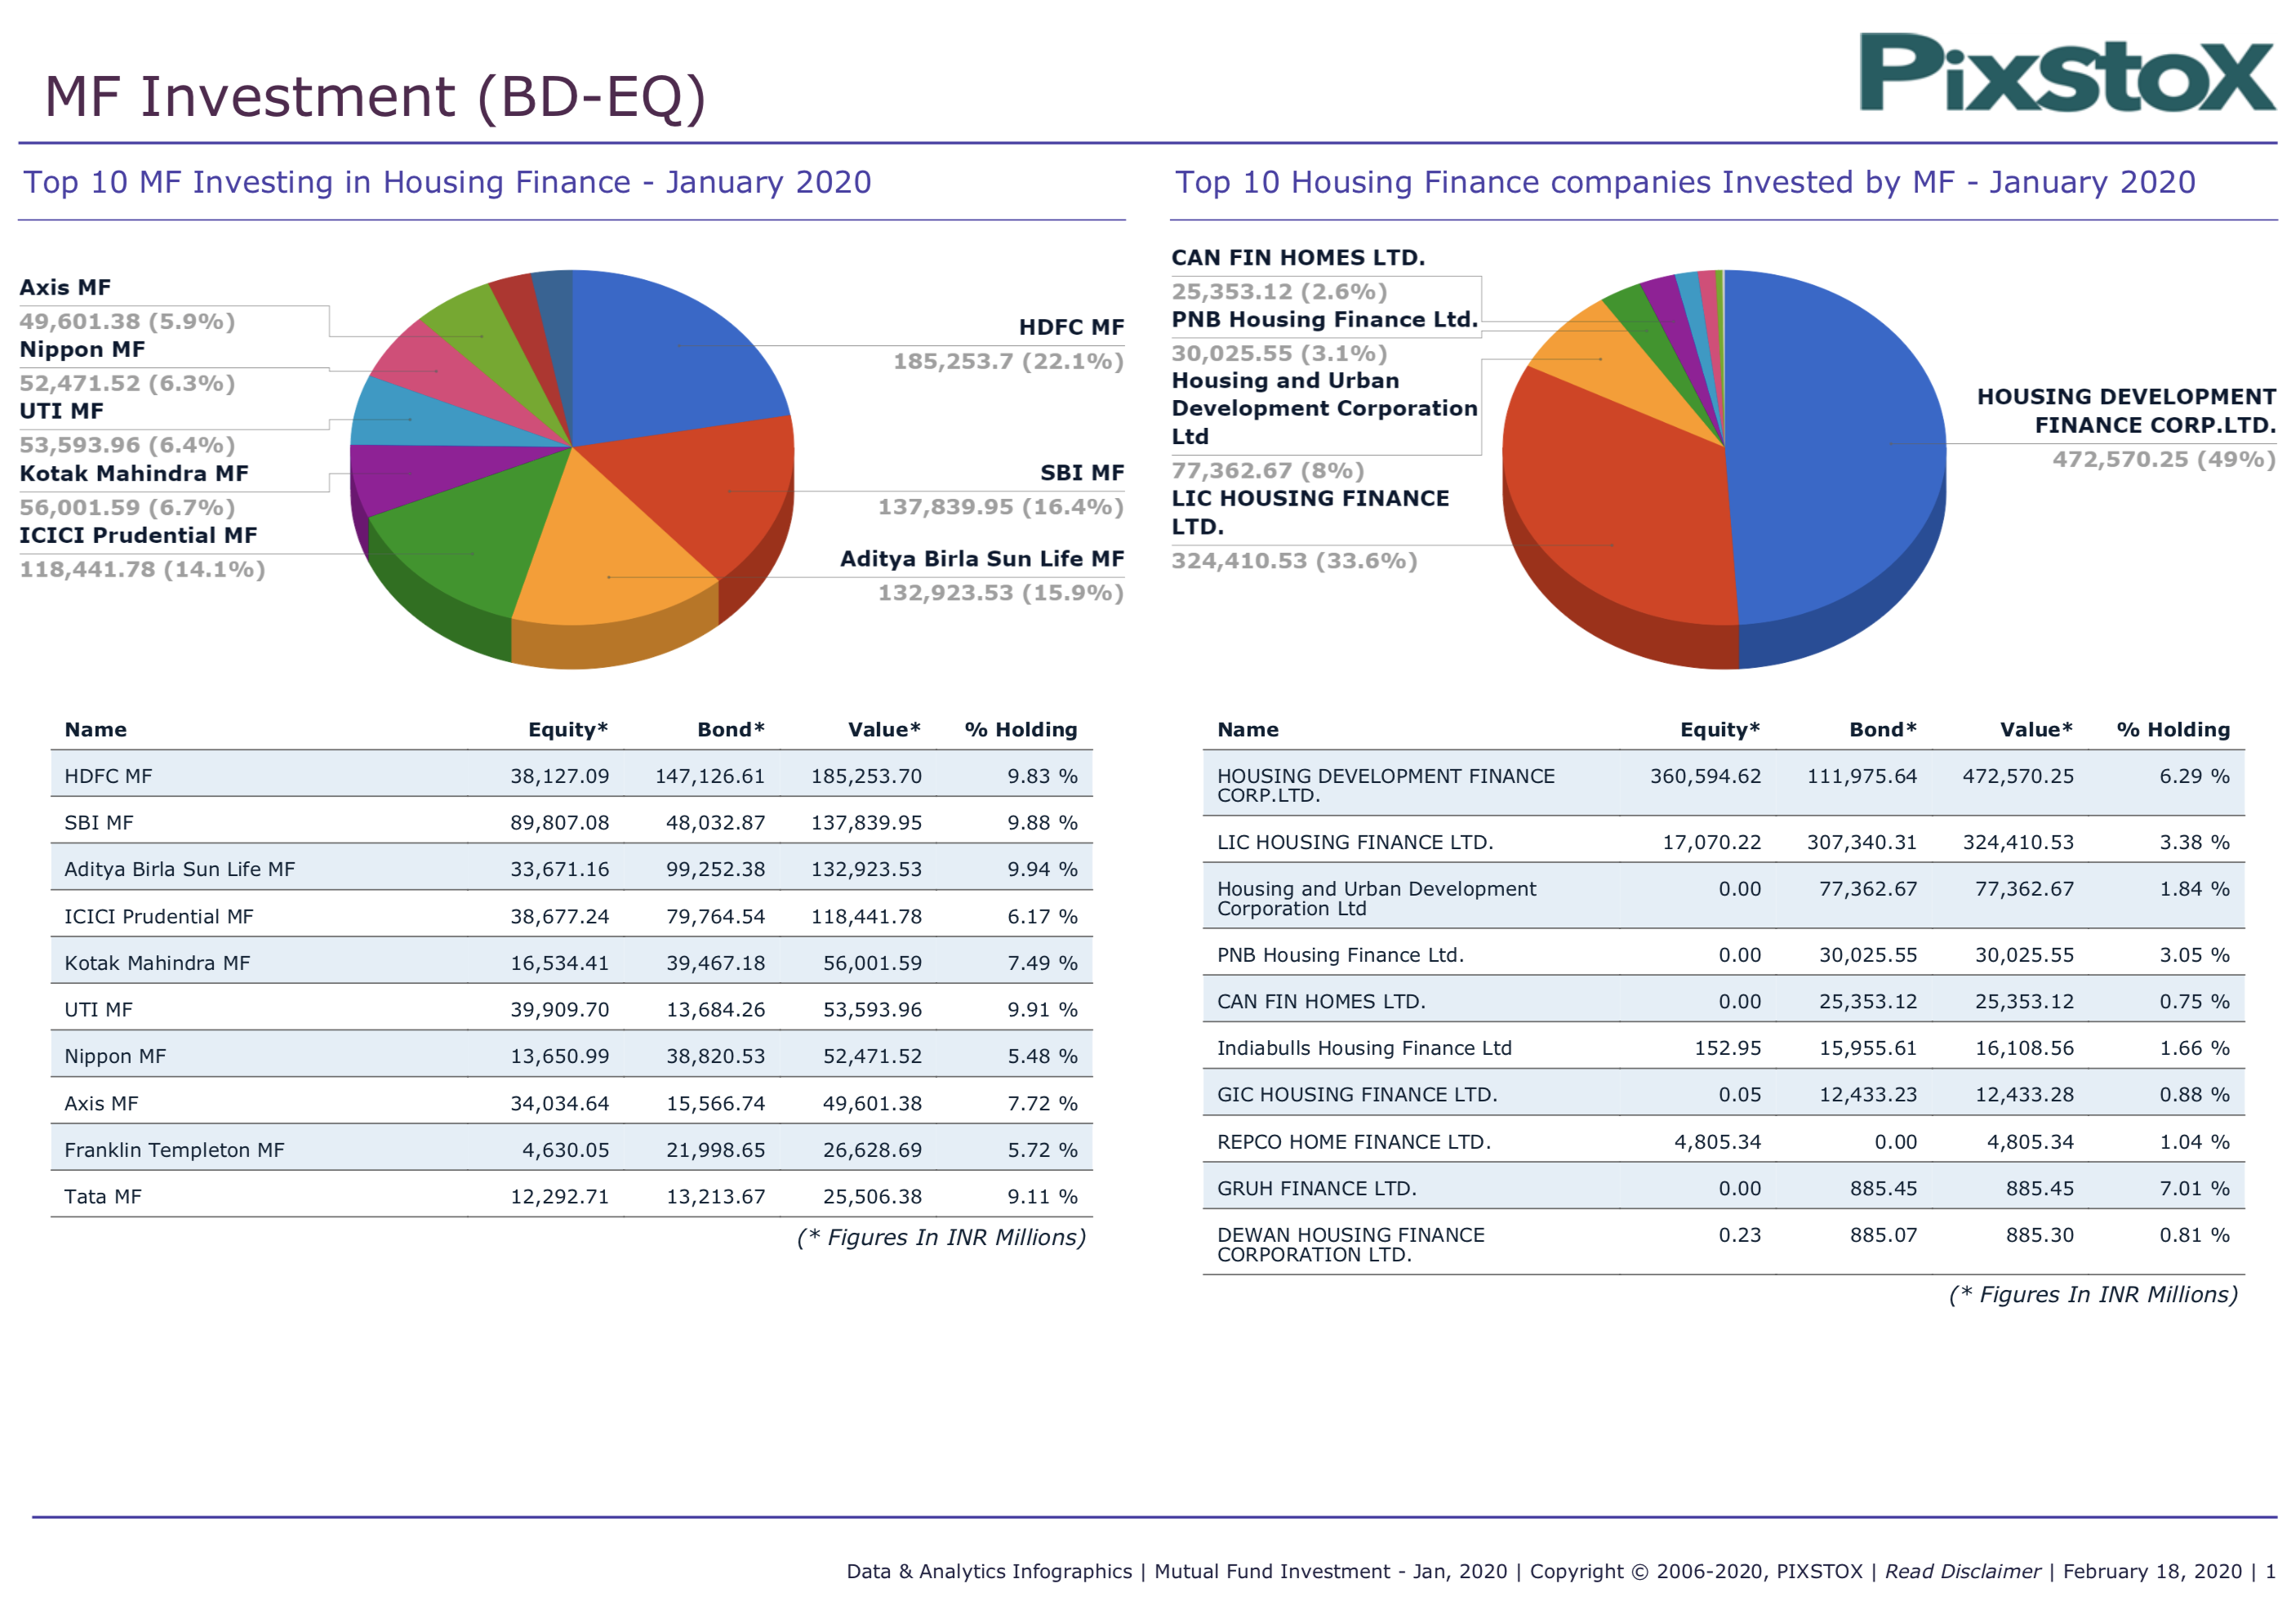Image resolution: width=2296 pixels, height=1619 pixels.
Task: Click the 'UTI MF' pie label
Action: click(61, 411)
